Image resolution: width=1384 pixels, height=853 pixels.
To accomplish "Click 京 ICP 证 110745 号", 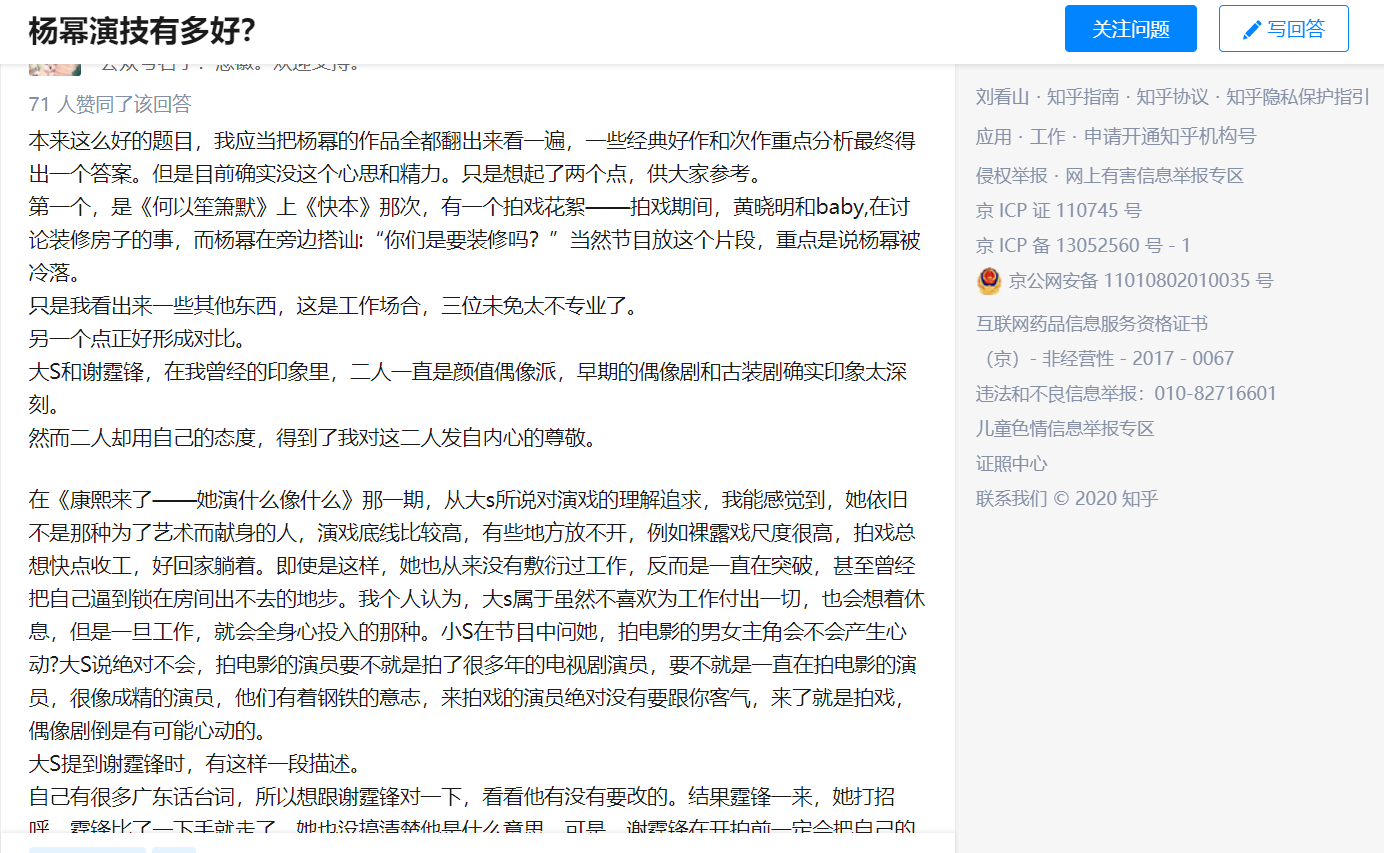I will pyautogui.click(x=1059, y=211).
